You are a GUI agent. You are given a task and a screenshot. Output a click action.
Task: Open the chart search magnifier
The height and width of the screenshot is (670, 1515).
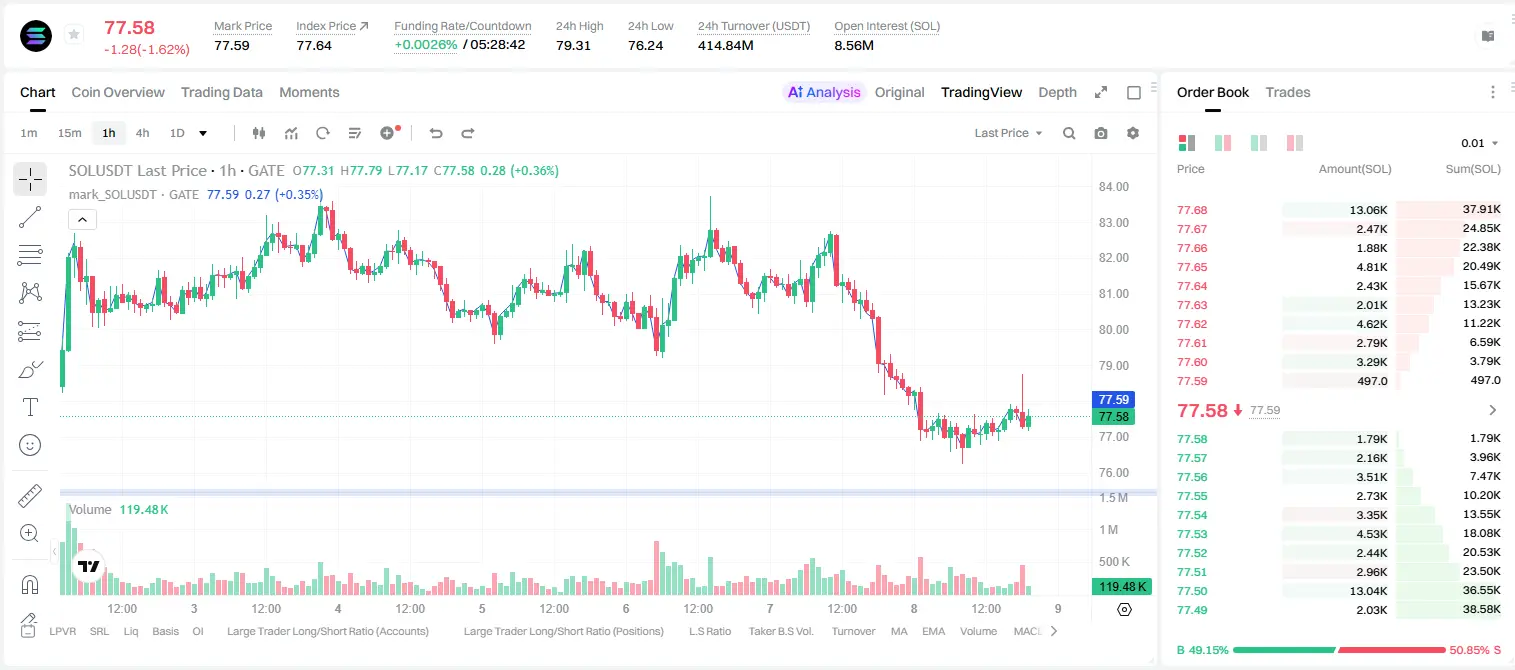tap(1069, 133)
